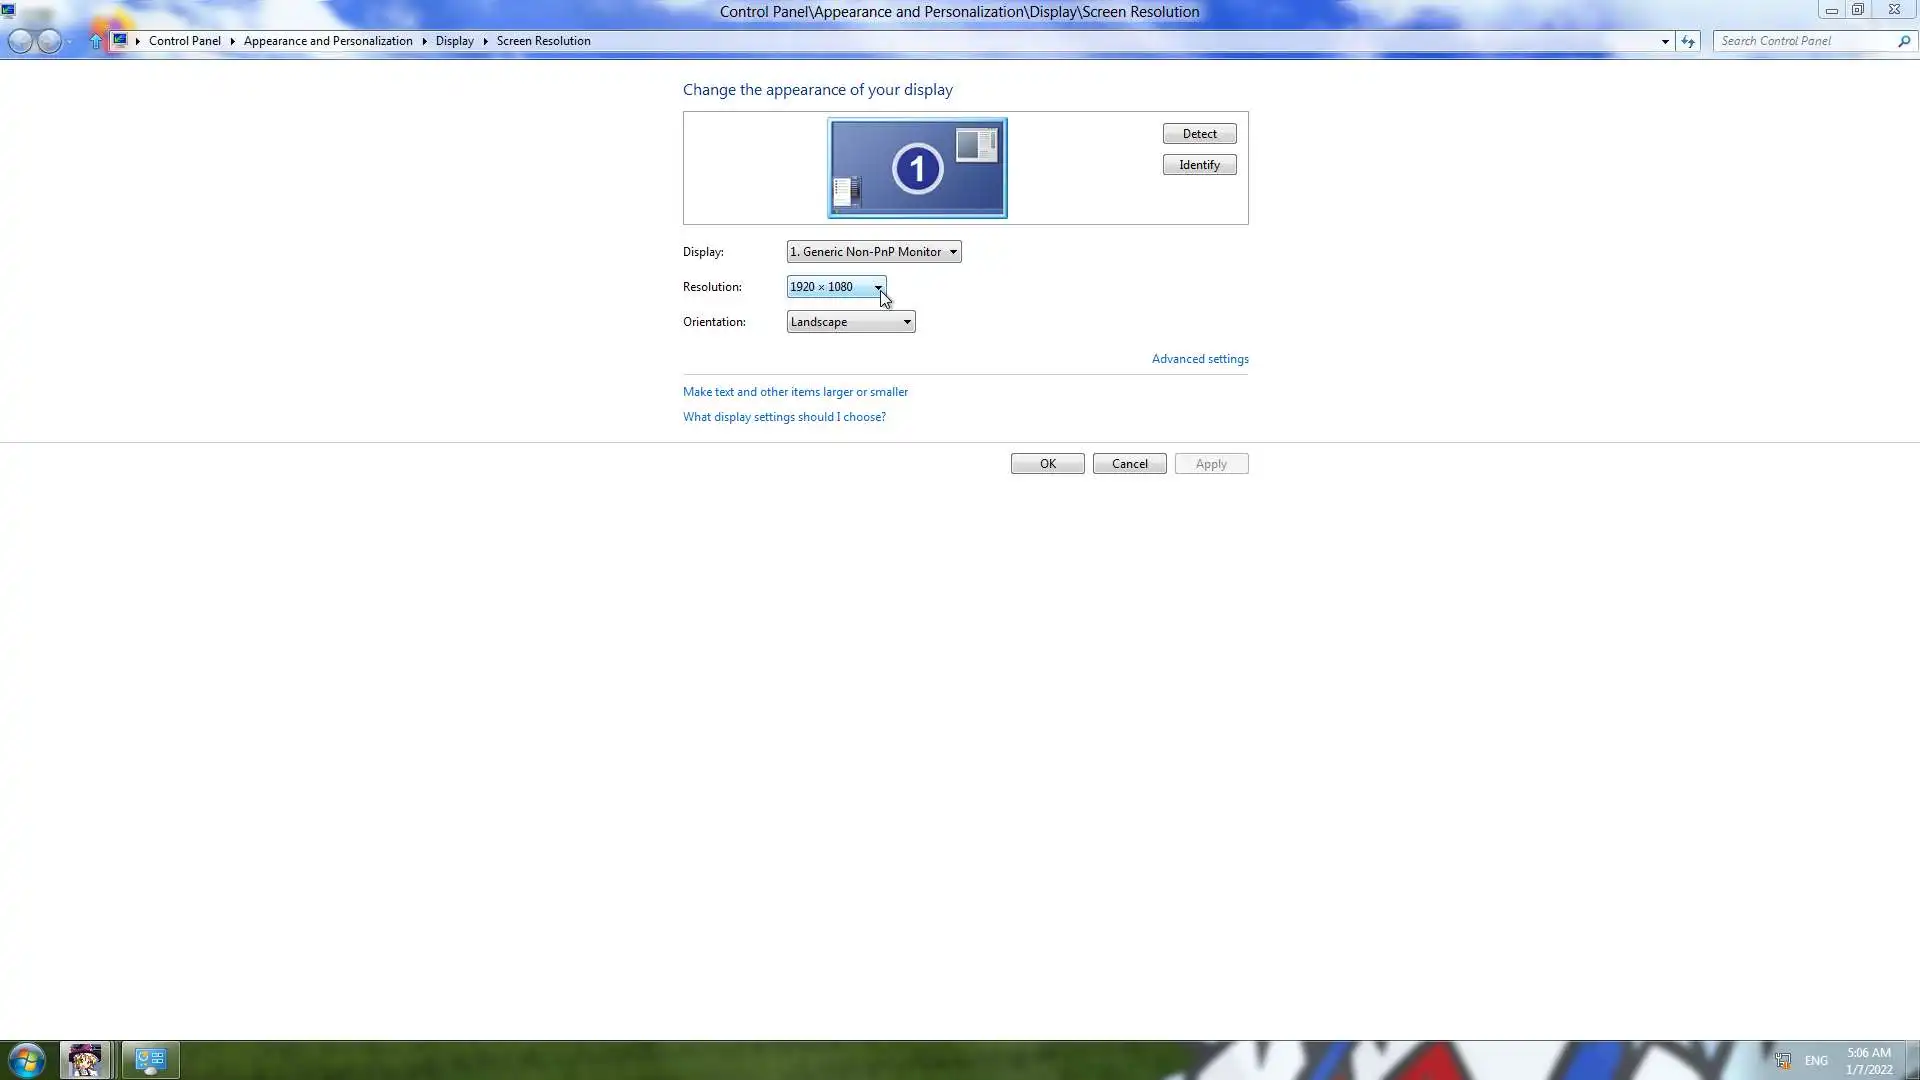Go to Display breadcrumb item
This screenshot has height=1080, width=1920.
(x=454, y=41)
